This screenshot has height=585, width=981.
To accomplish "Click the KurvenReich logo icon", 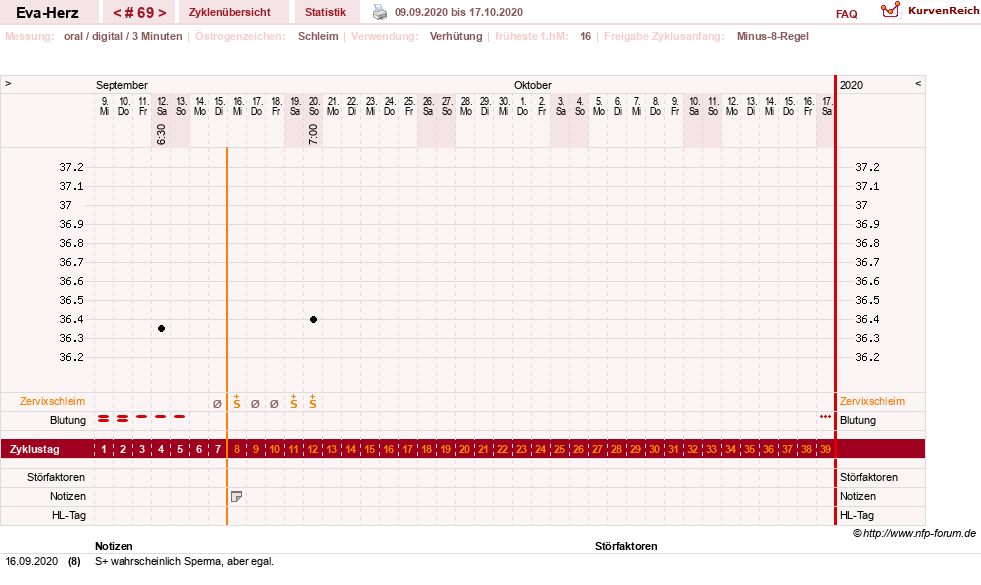I will (890, 10).
